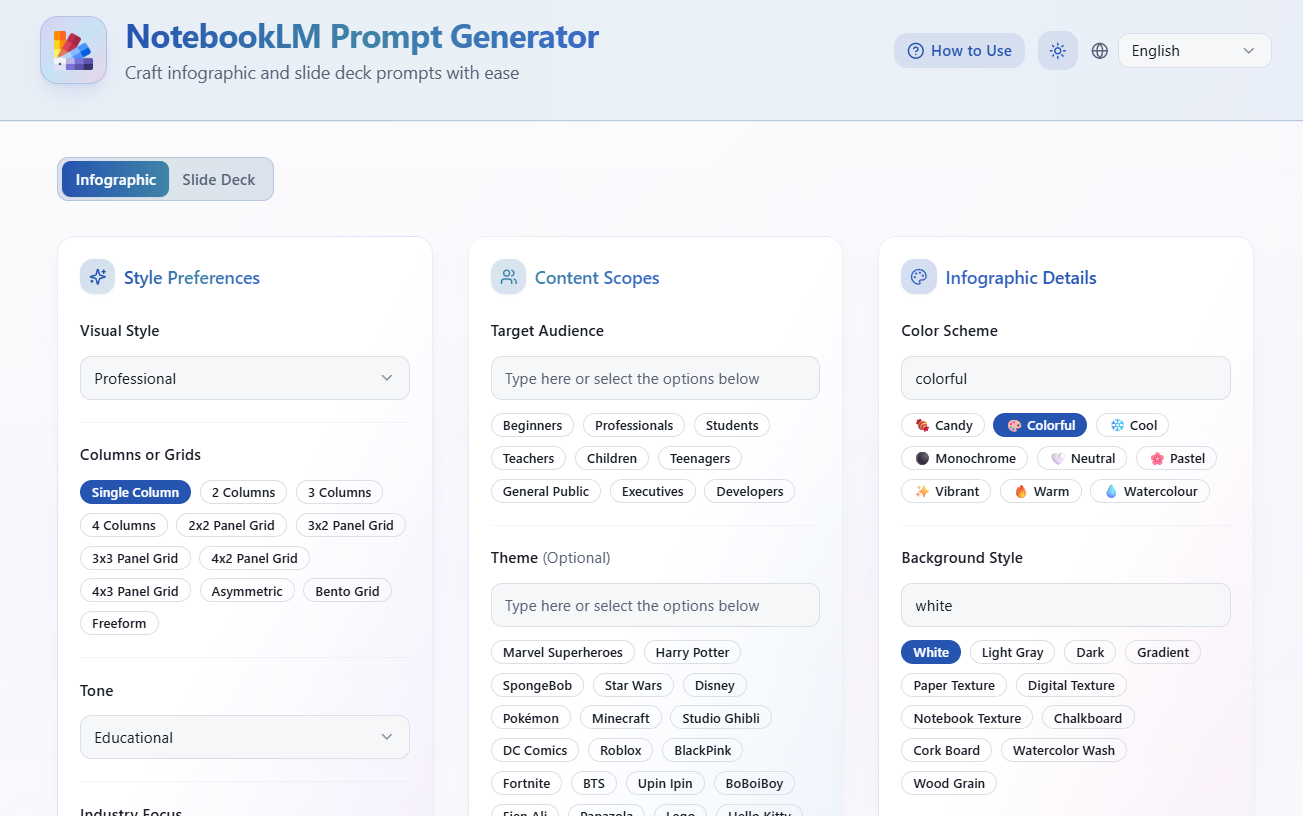Choose the 3 Columns layout
The height and width of the screenshot is (816, 1303).
339,492
